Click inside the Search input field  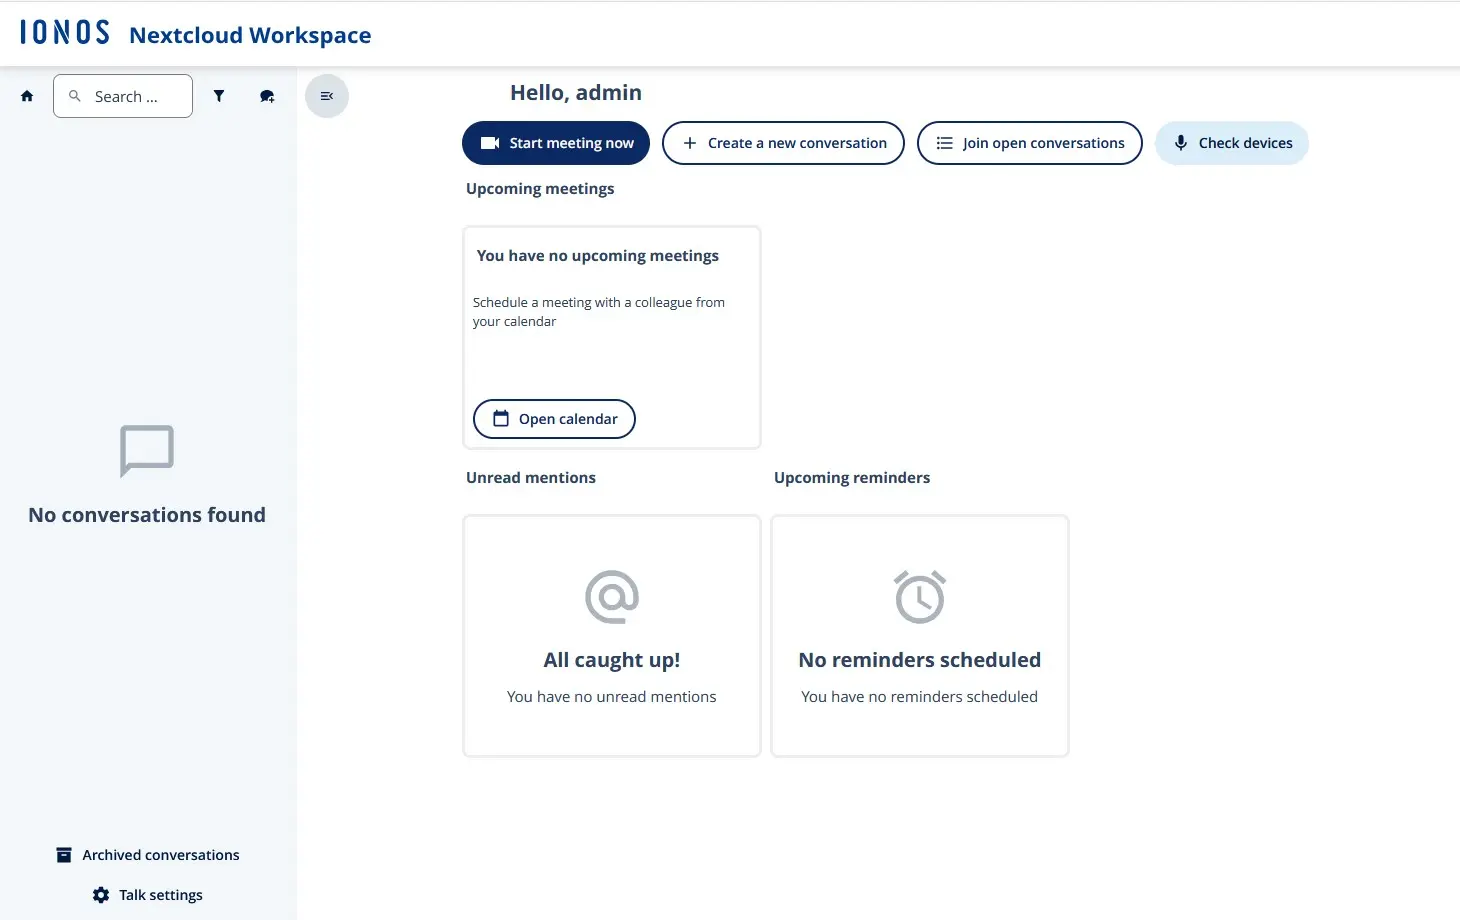coord(125,95)
